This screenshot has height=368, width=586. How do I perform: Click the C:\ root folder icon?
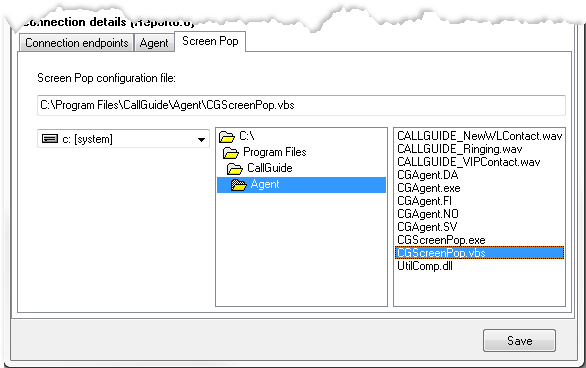227,137
